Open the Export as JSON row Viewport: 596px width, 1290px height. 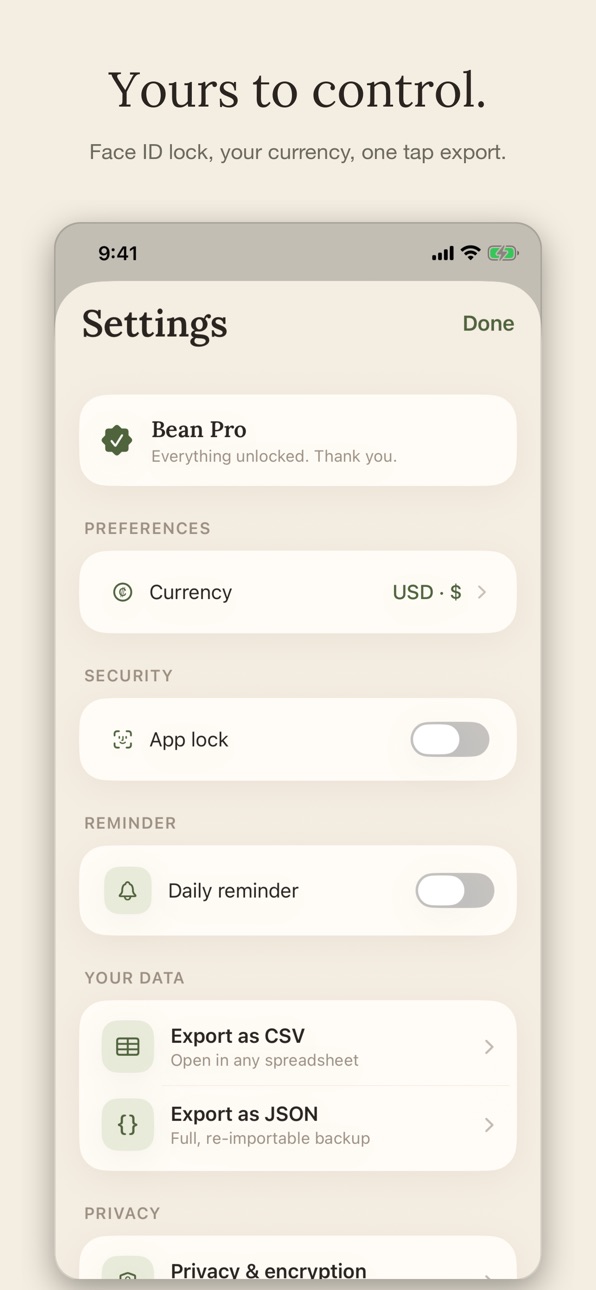point(298,1125)
